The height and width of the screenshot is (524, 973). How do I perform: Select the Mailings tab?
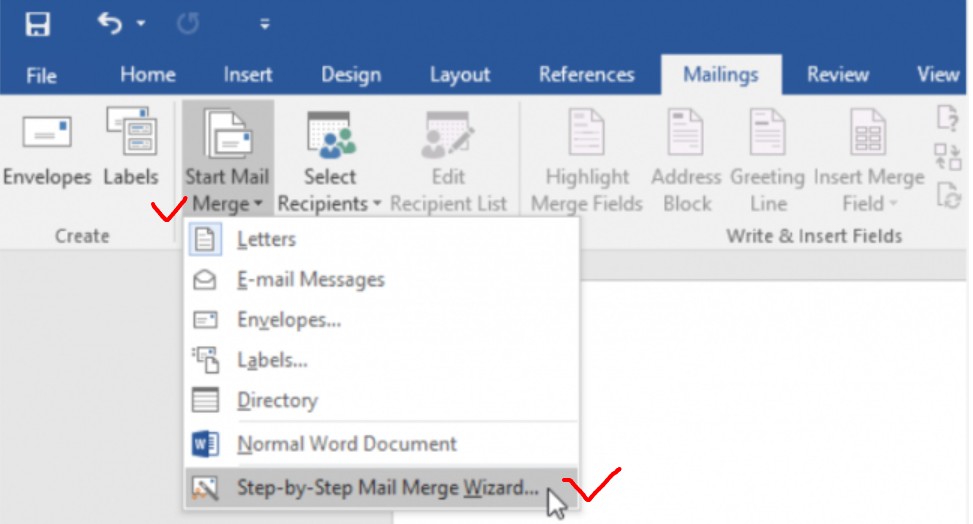click(721, 75)
